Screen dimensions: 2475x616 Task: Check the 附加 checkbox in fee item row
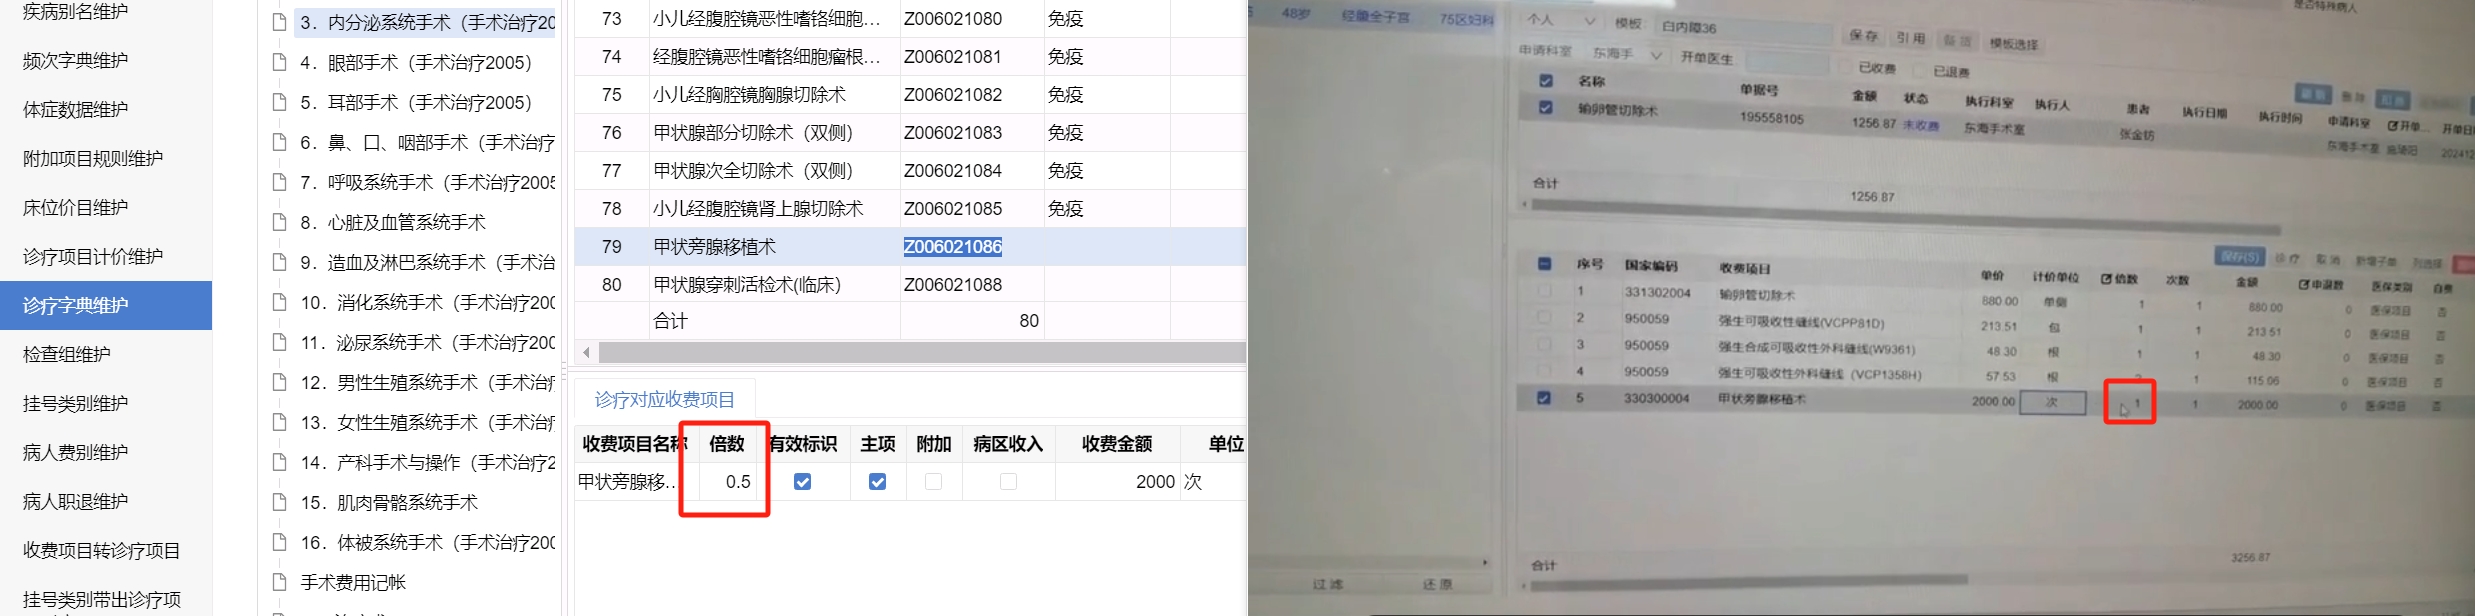[933, 481]
